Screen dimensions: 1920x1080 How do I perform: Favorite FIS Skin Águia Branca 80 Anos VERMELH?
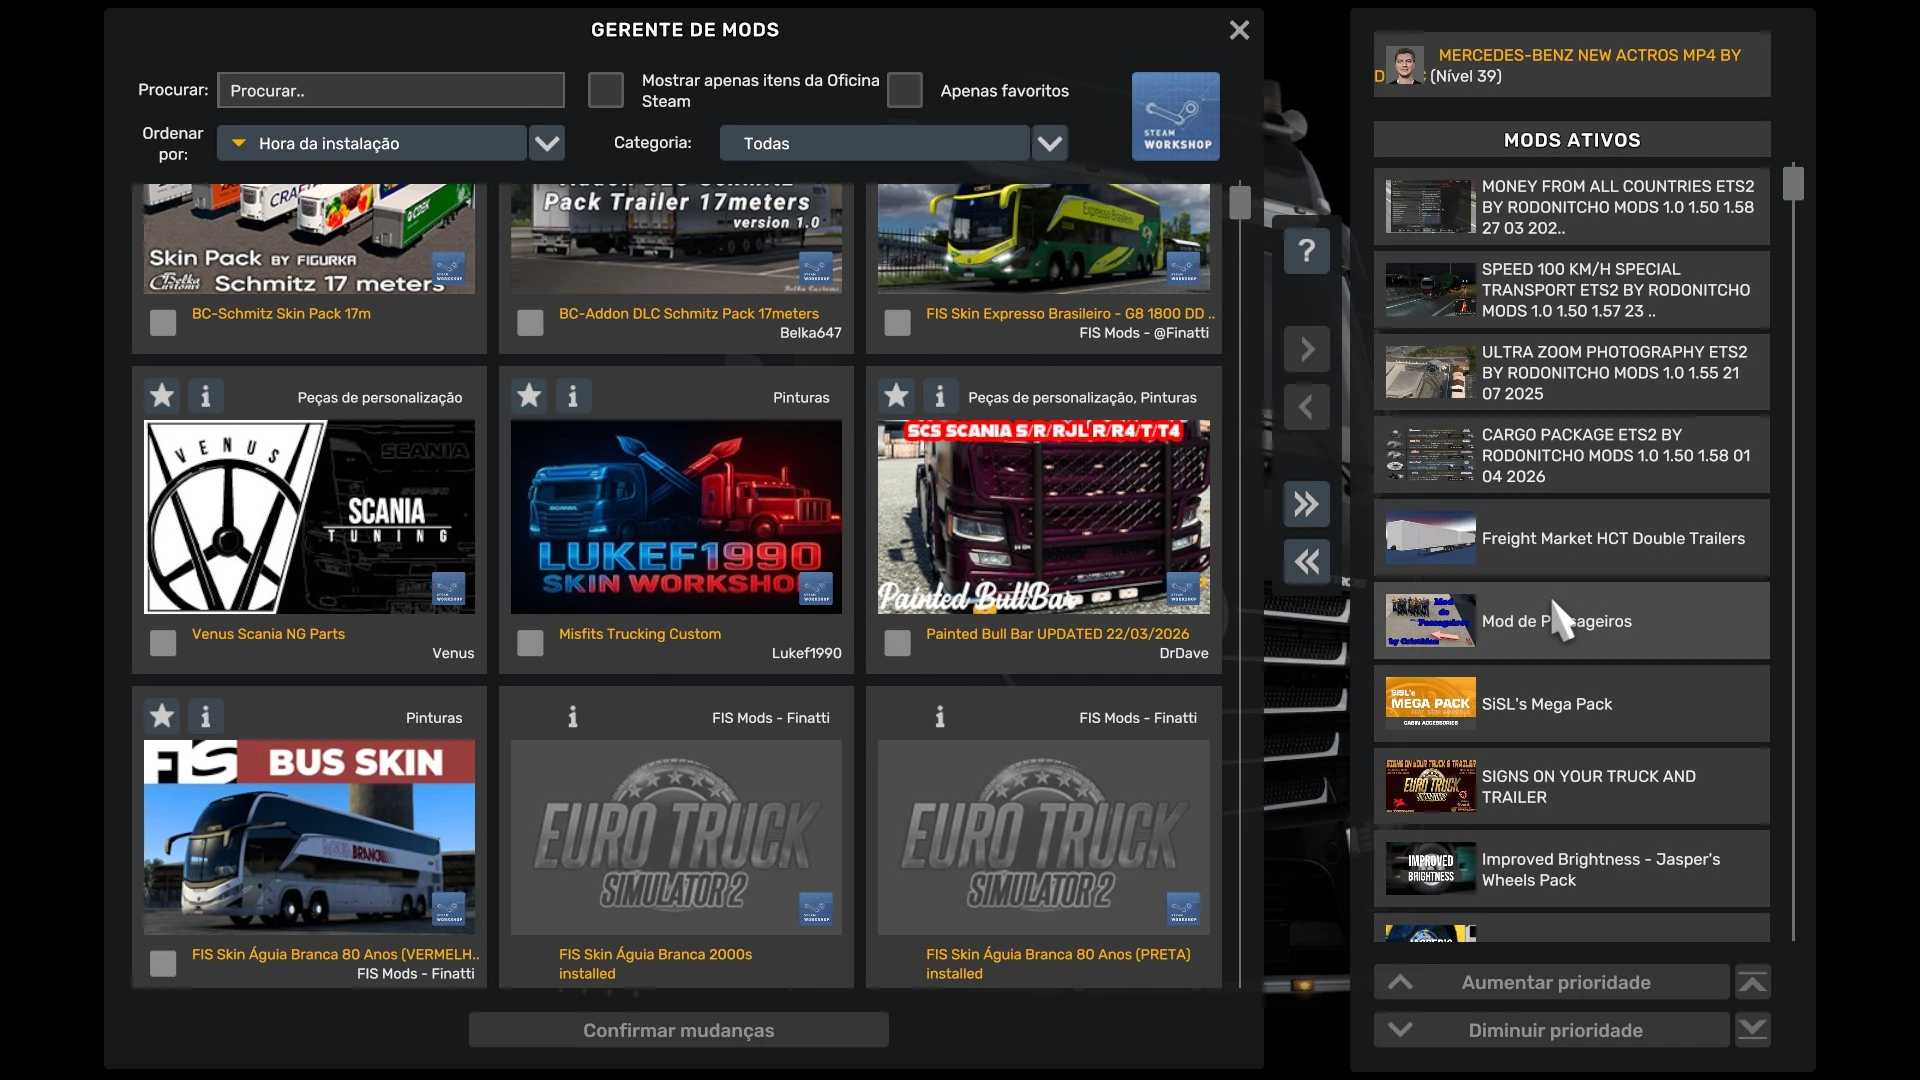(x=162, y=716)
